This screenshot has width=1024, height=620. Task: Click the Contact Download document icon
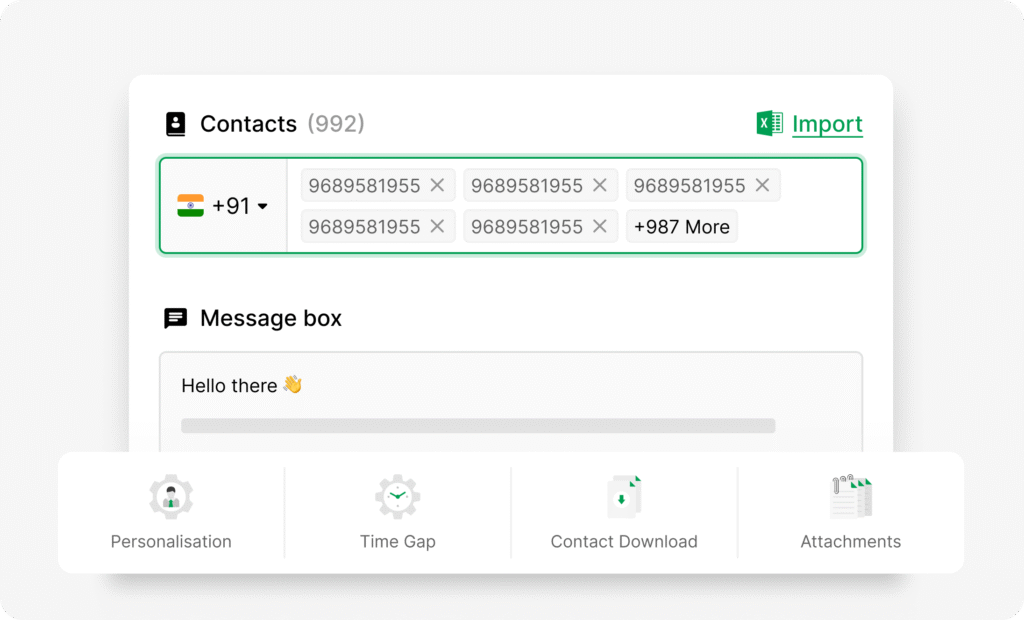pyautogui.click(x=624, y=496)
